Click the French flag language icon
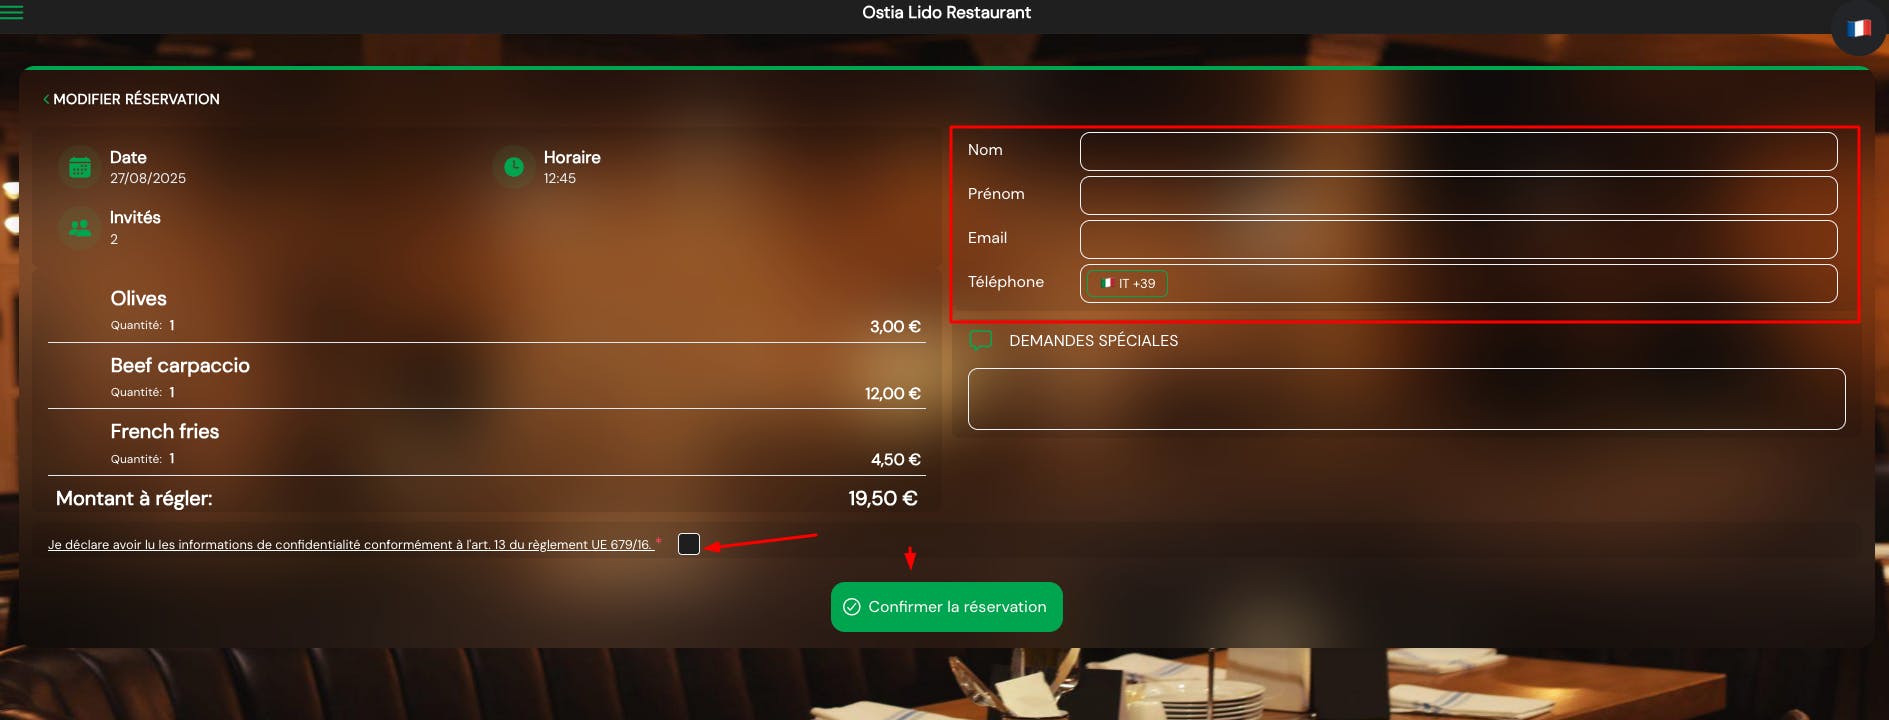The height and width of the screenshot is (720, 1889). 1859,28
